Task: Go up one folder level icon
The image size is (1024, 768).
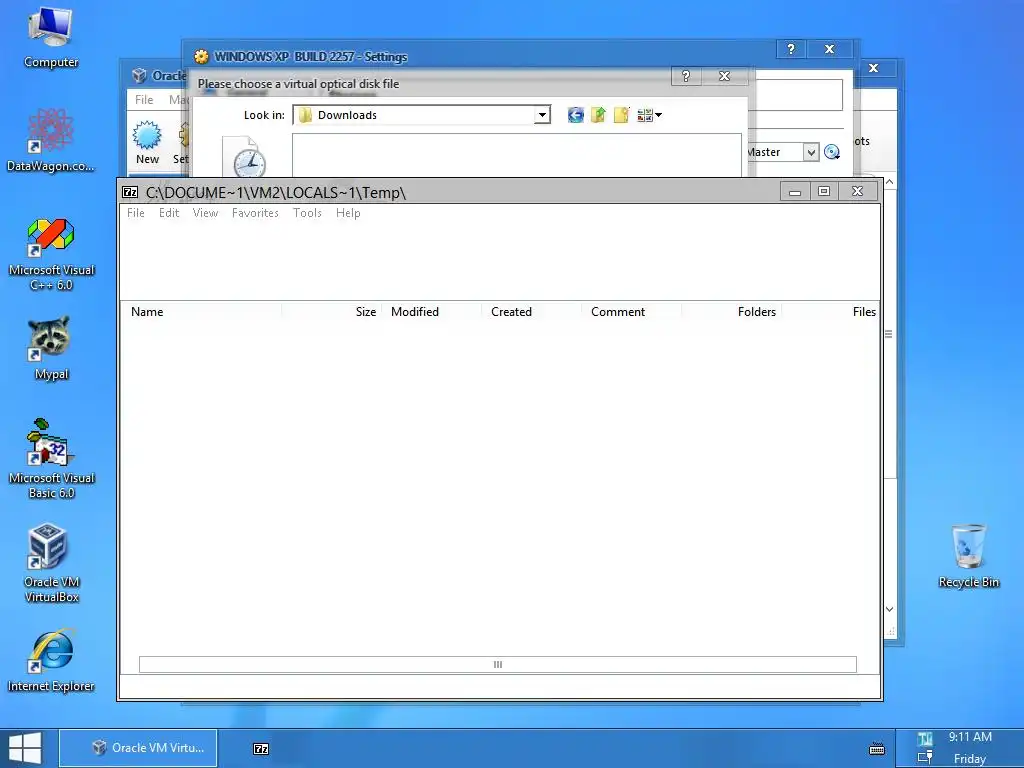Action: (598, 115)
